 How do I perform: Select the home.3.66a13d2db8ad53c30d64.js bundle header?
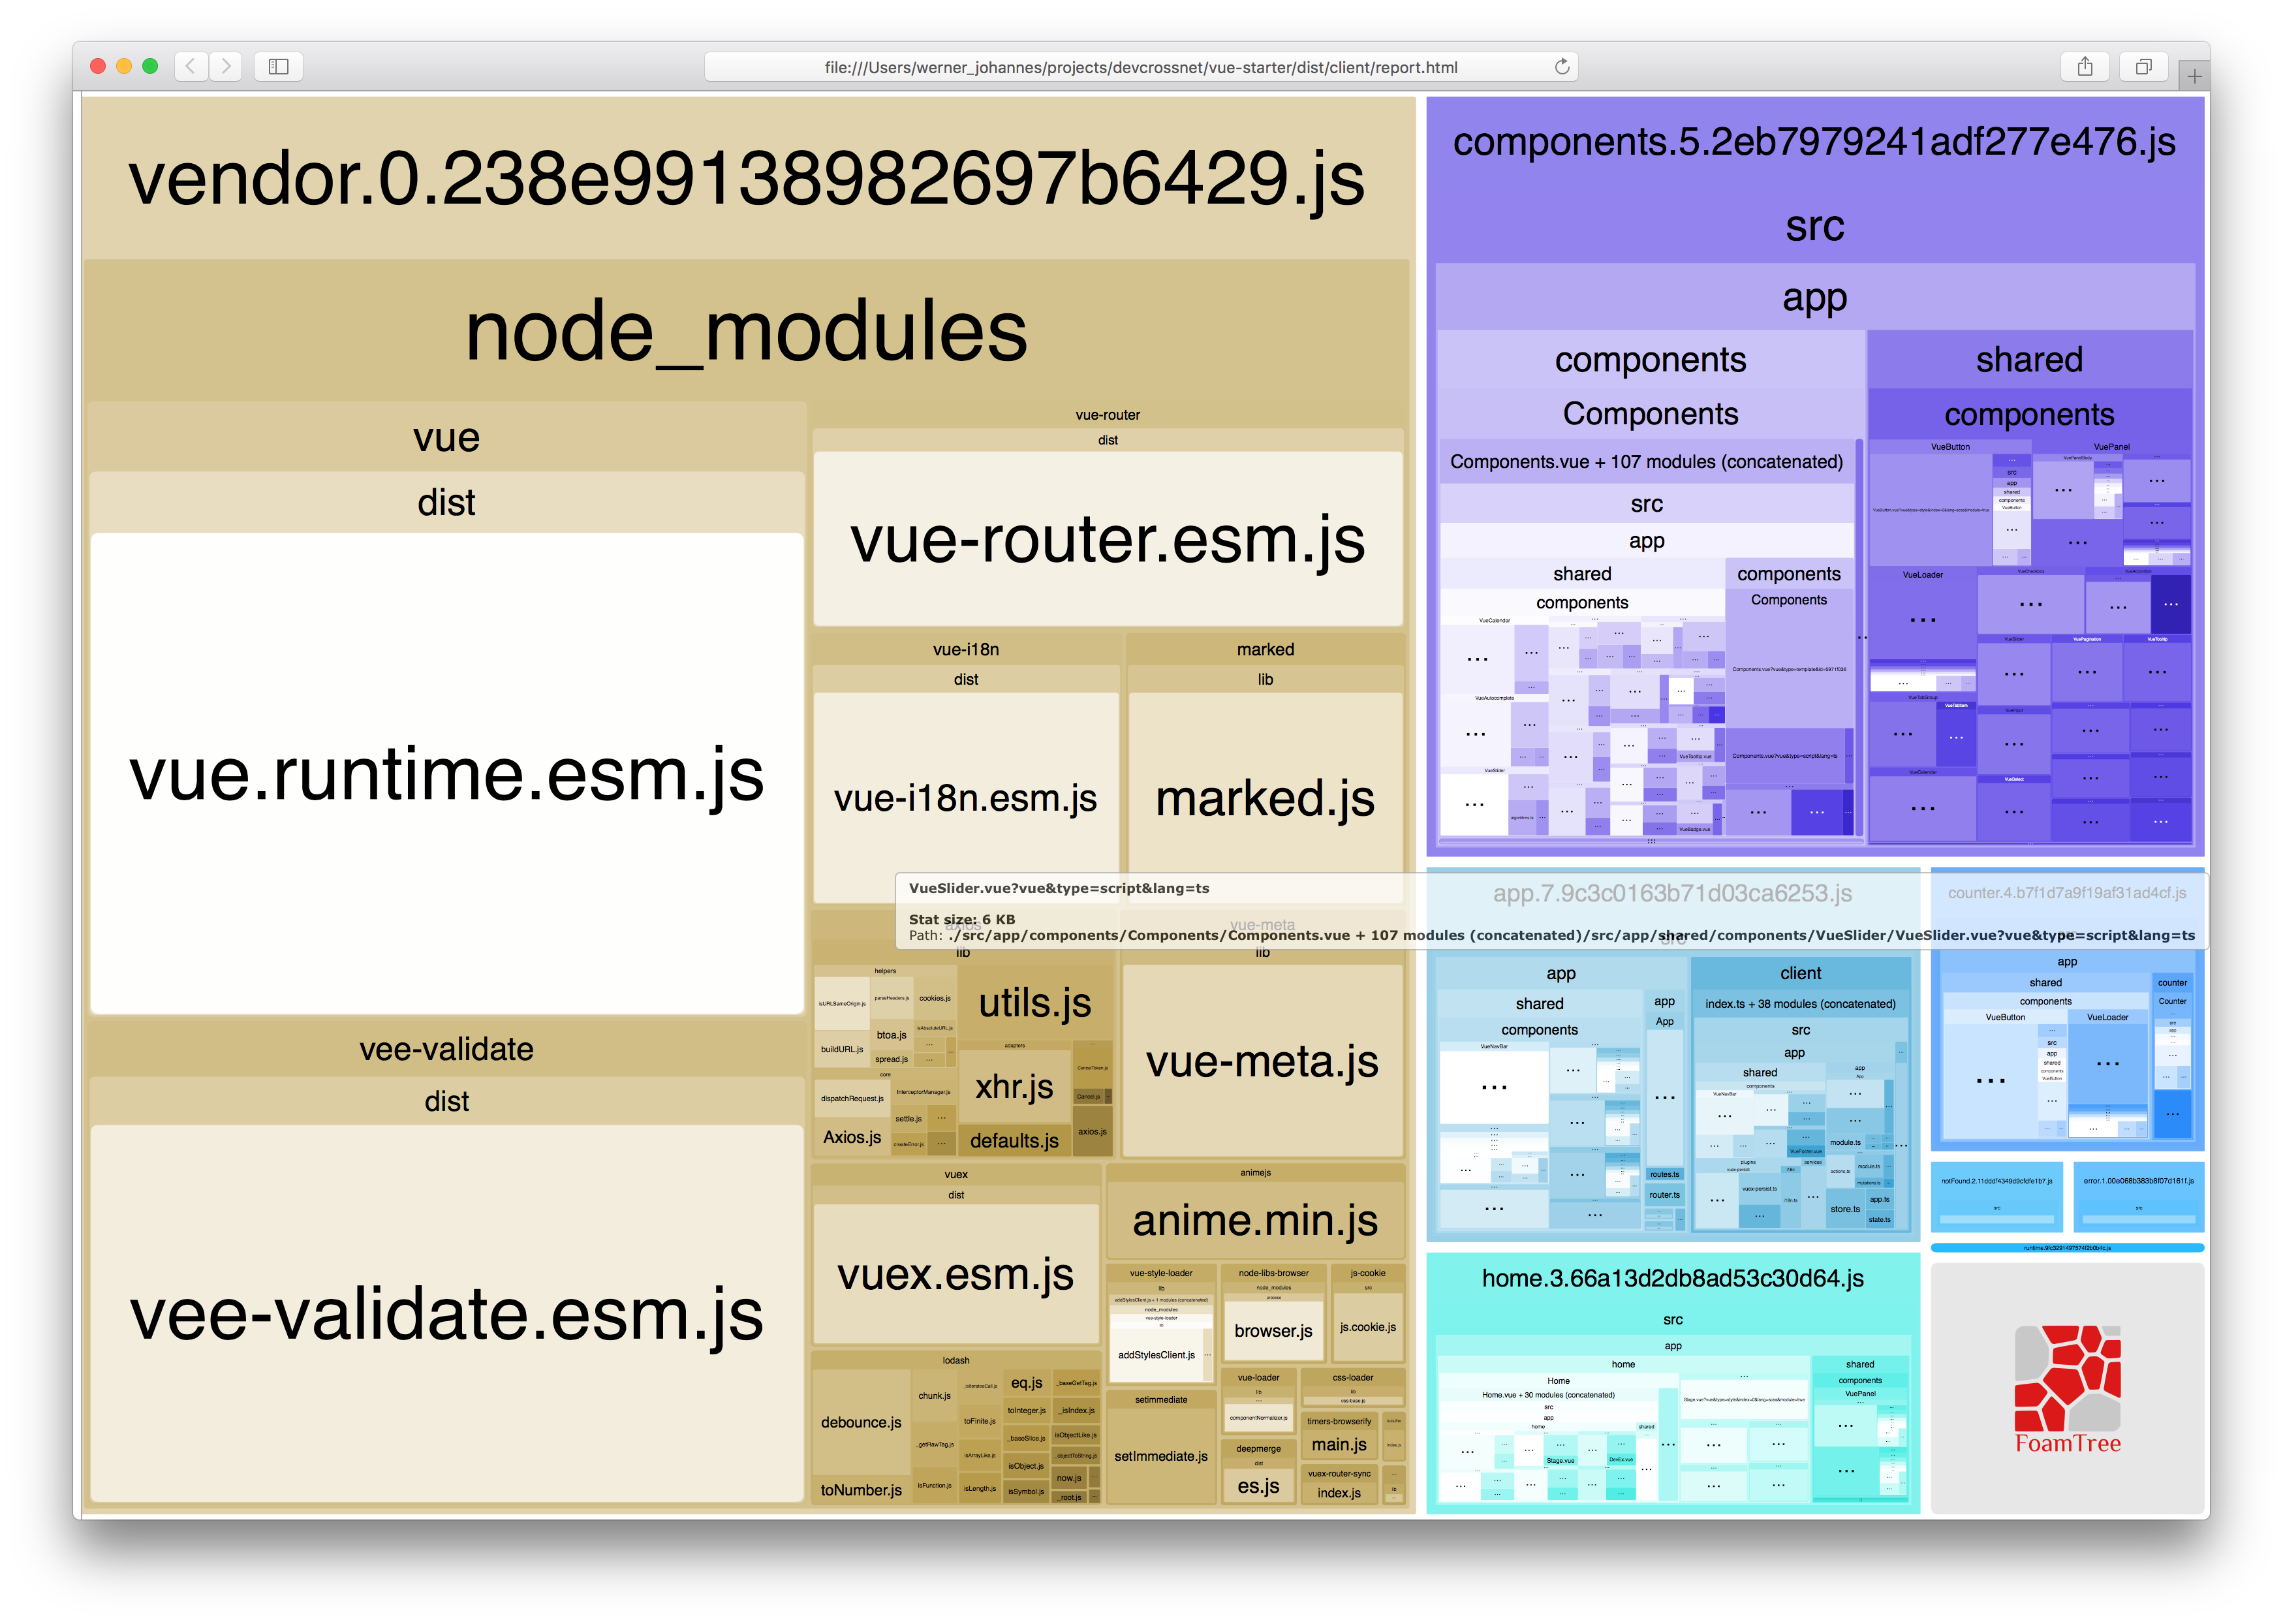1672,1278
